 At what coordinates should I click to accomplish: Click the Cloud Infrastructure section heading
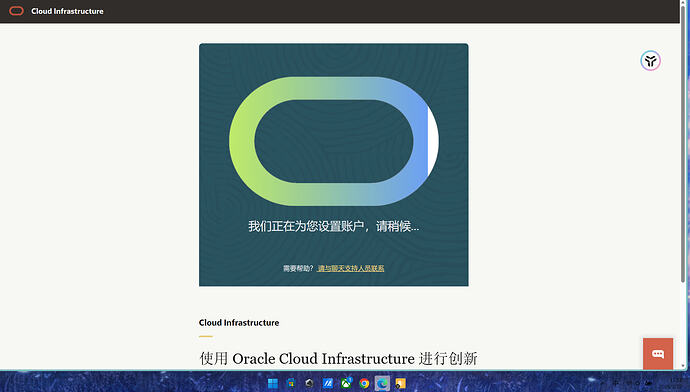(239, 323)
